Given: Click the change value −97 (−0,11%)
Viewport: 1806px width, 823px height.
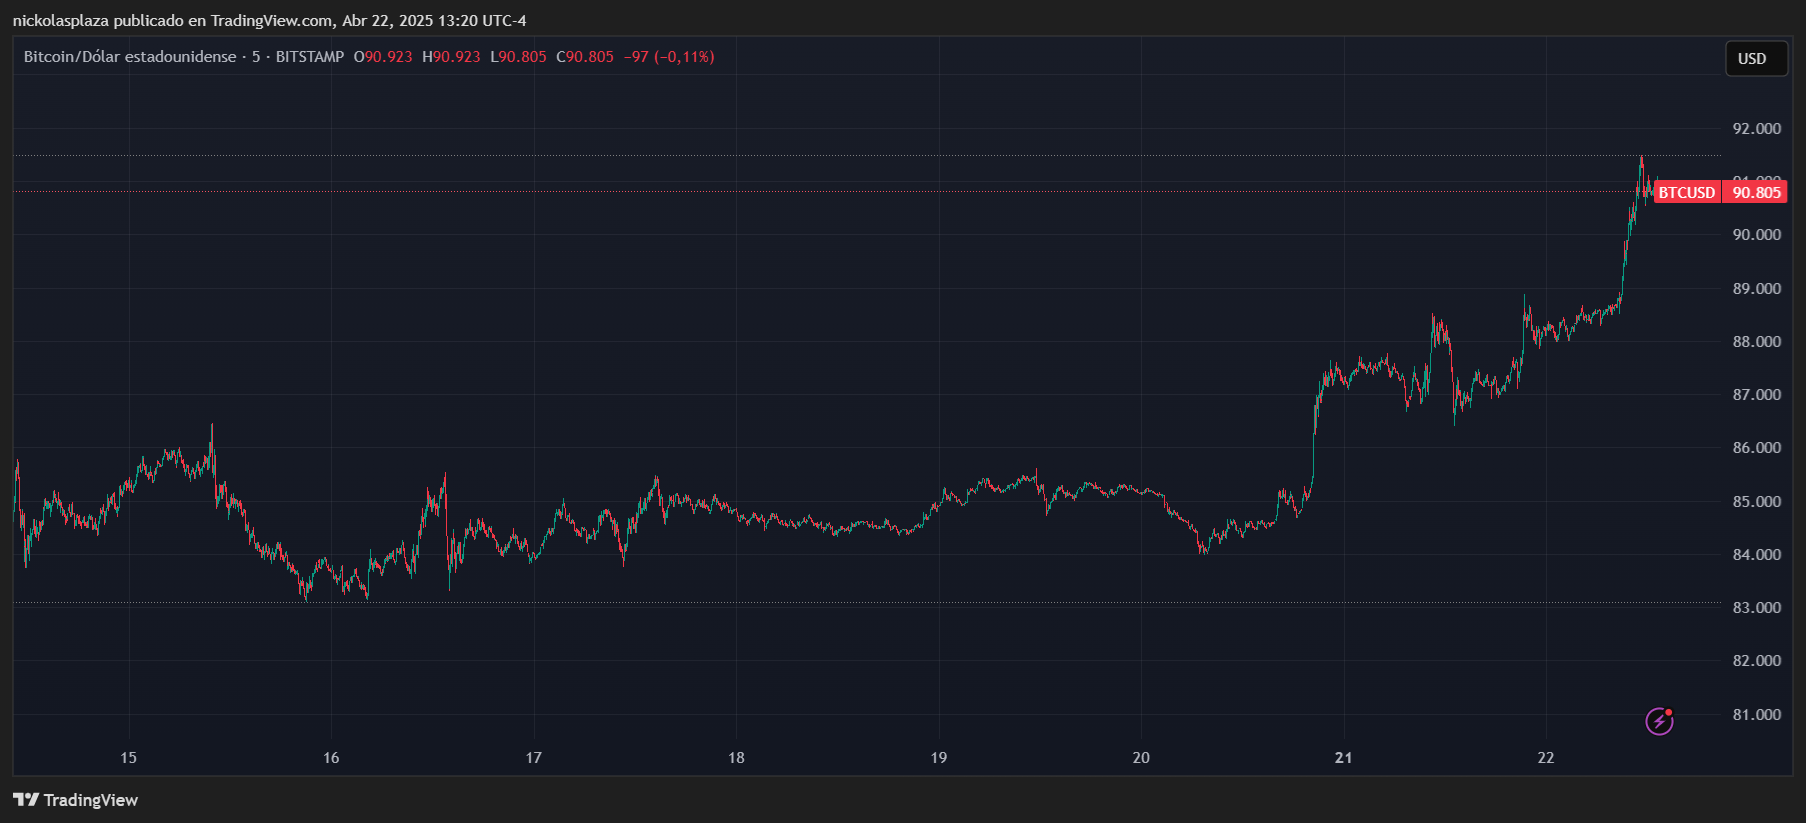Looking at the screenshot, I should [669, 57].
